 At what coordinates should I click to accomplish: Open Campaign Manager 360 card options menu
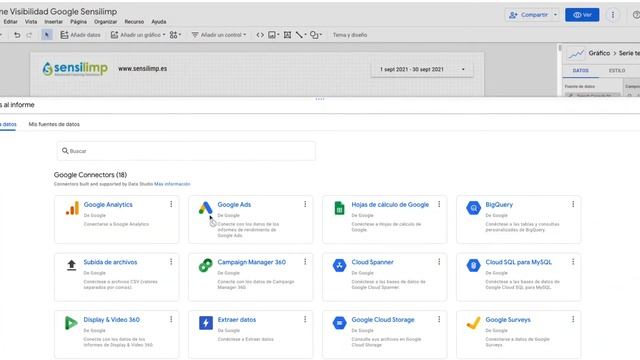coord(305,262)
